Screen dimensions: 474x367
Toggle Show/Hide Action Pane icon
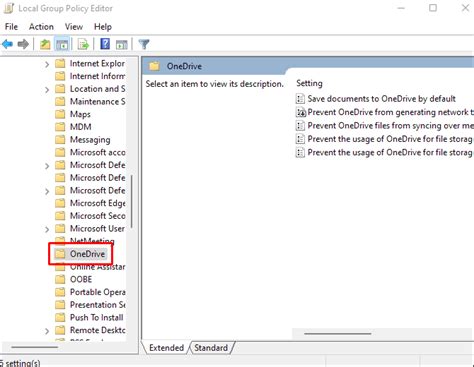coord(122,44)
